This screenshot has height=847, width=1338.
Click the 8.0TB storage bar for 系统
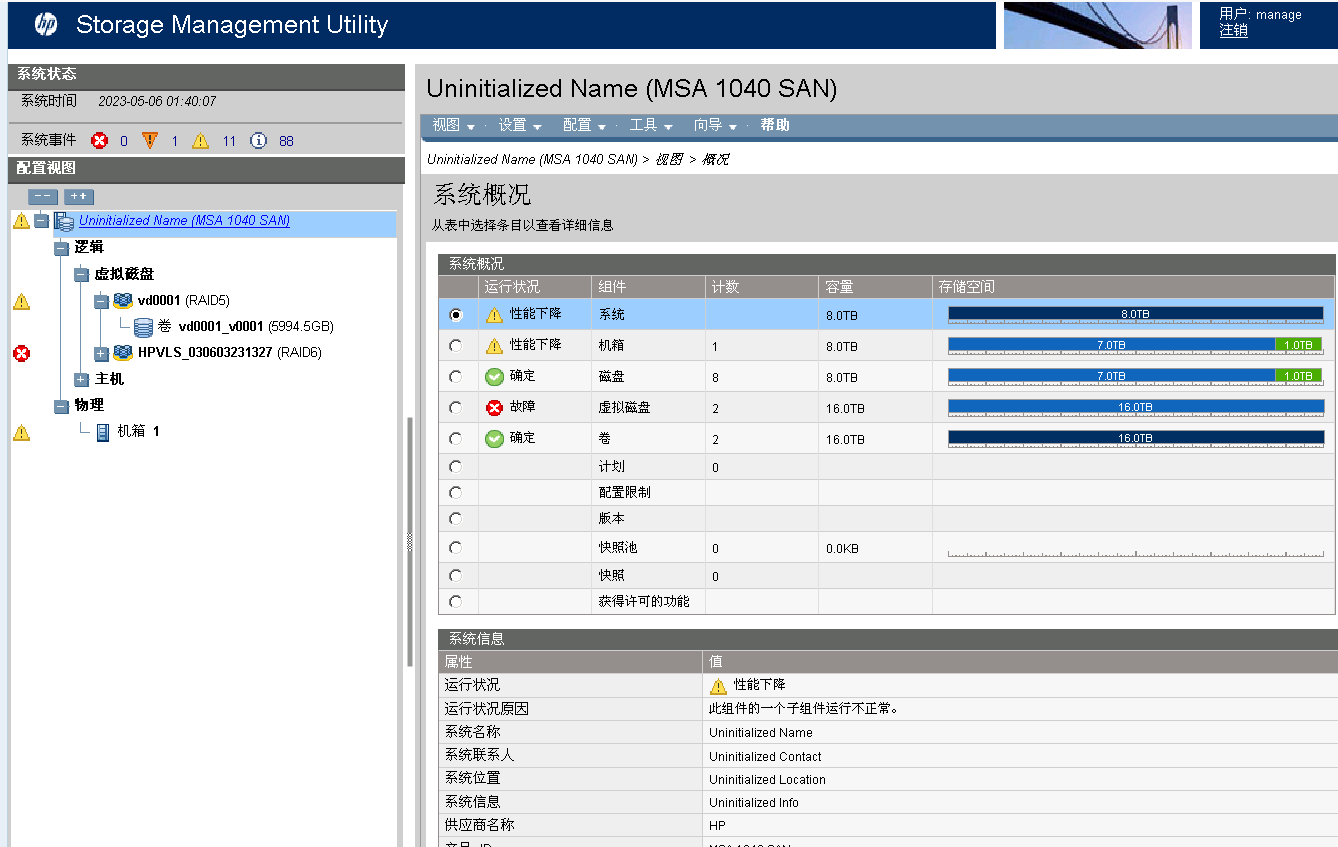click(1135, 315)
